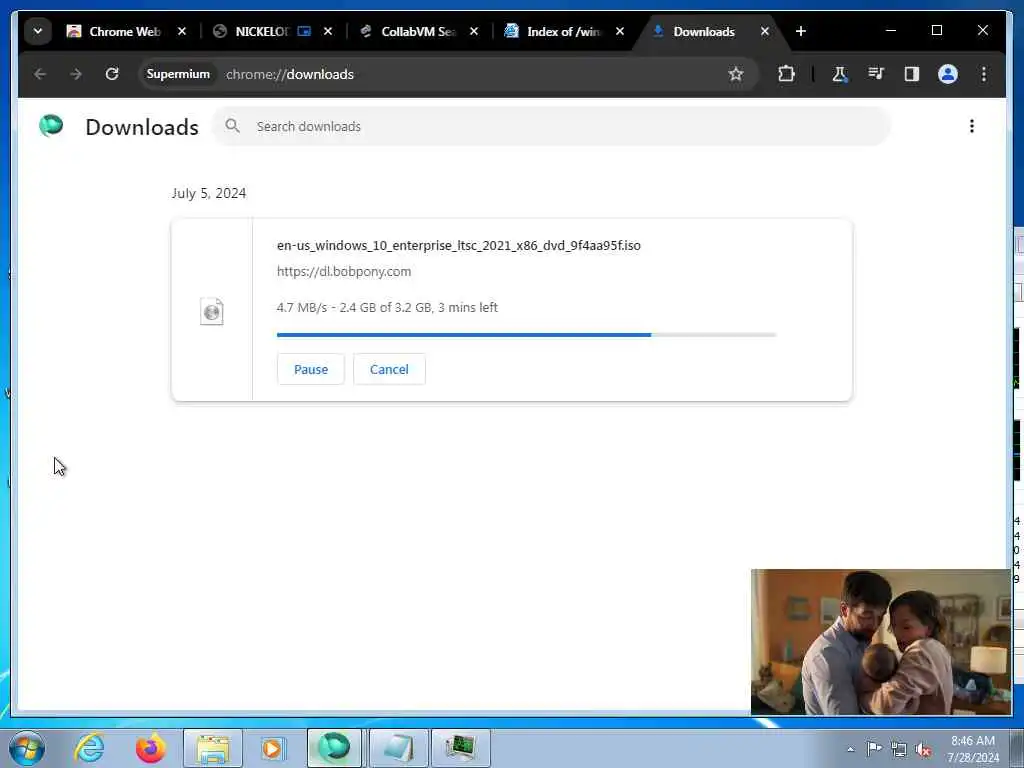Open the Extensions puzzle icon
This screenshot has width=1024, height=768.
click(x=786, y=74)
